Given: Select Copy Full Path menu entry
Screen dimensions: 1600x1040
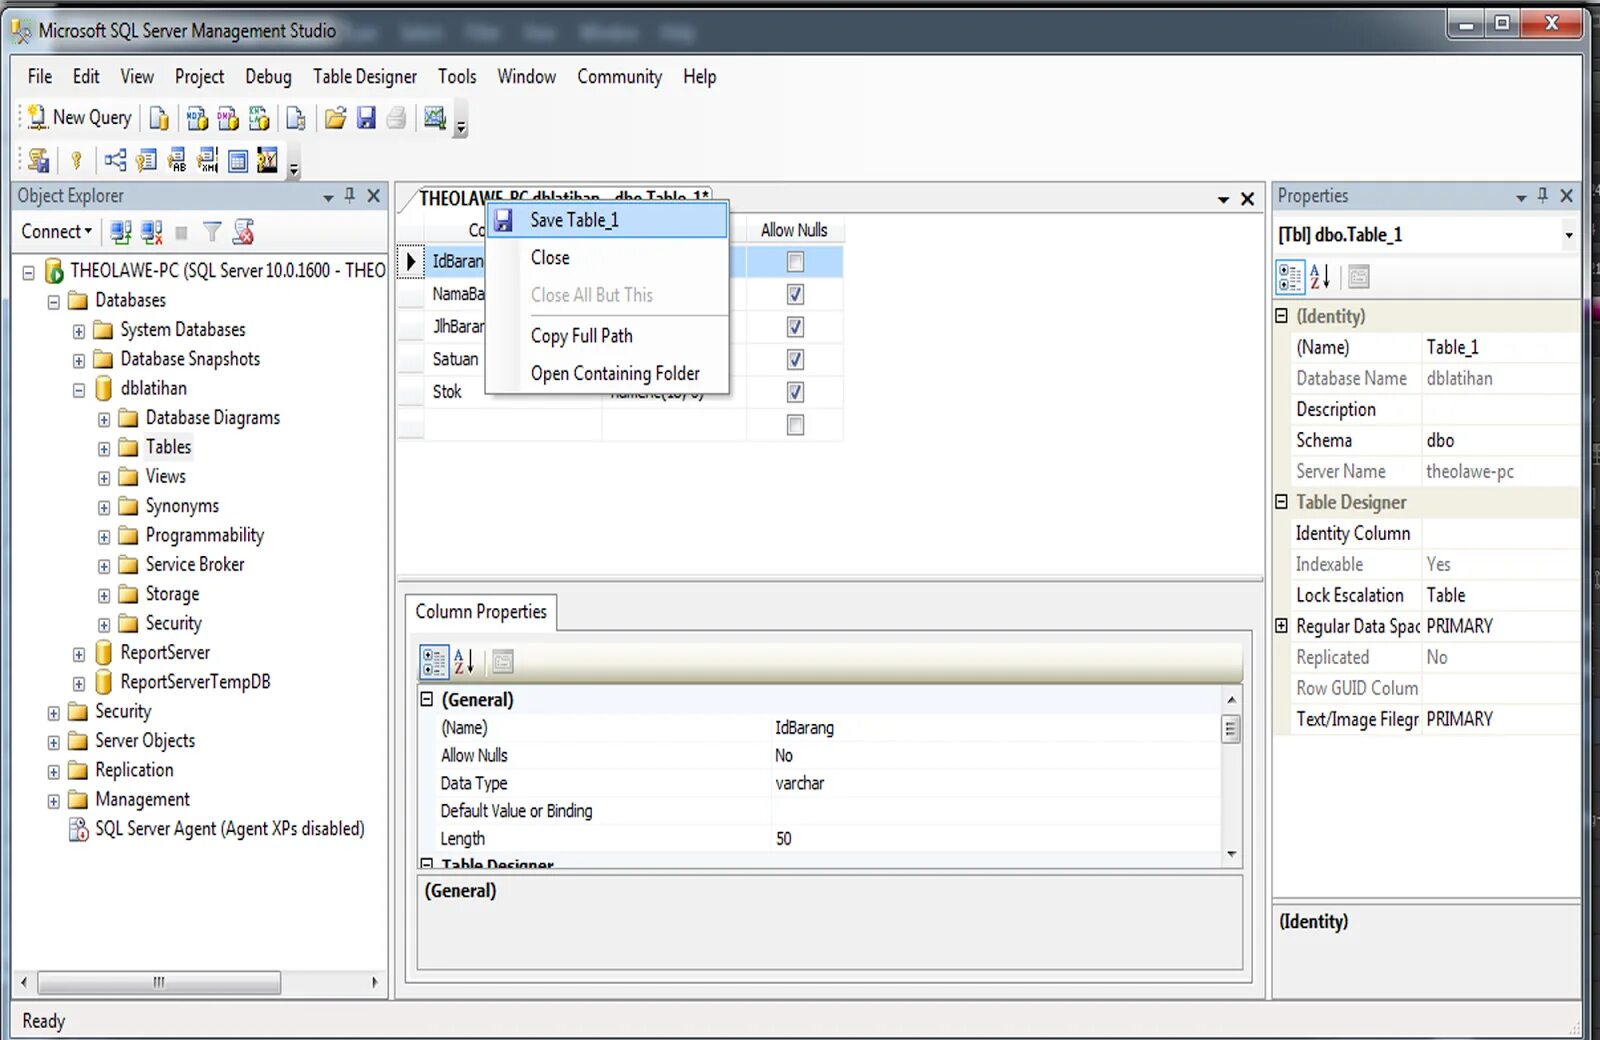Looking at the screenshot, I should coord(607,336).
